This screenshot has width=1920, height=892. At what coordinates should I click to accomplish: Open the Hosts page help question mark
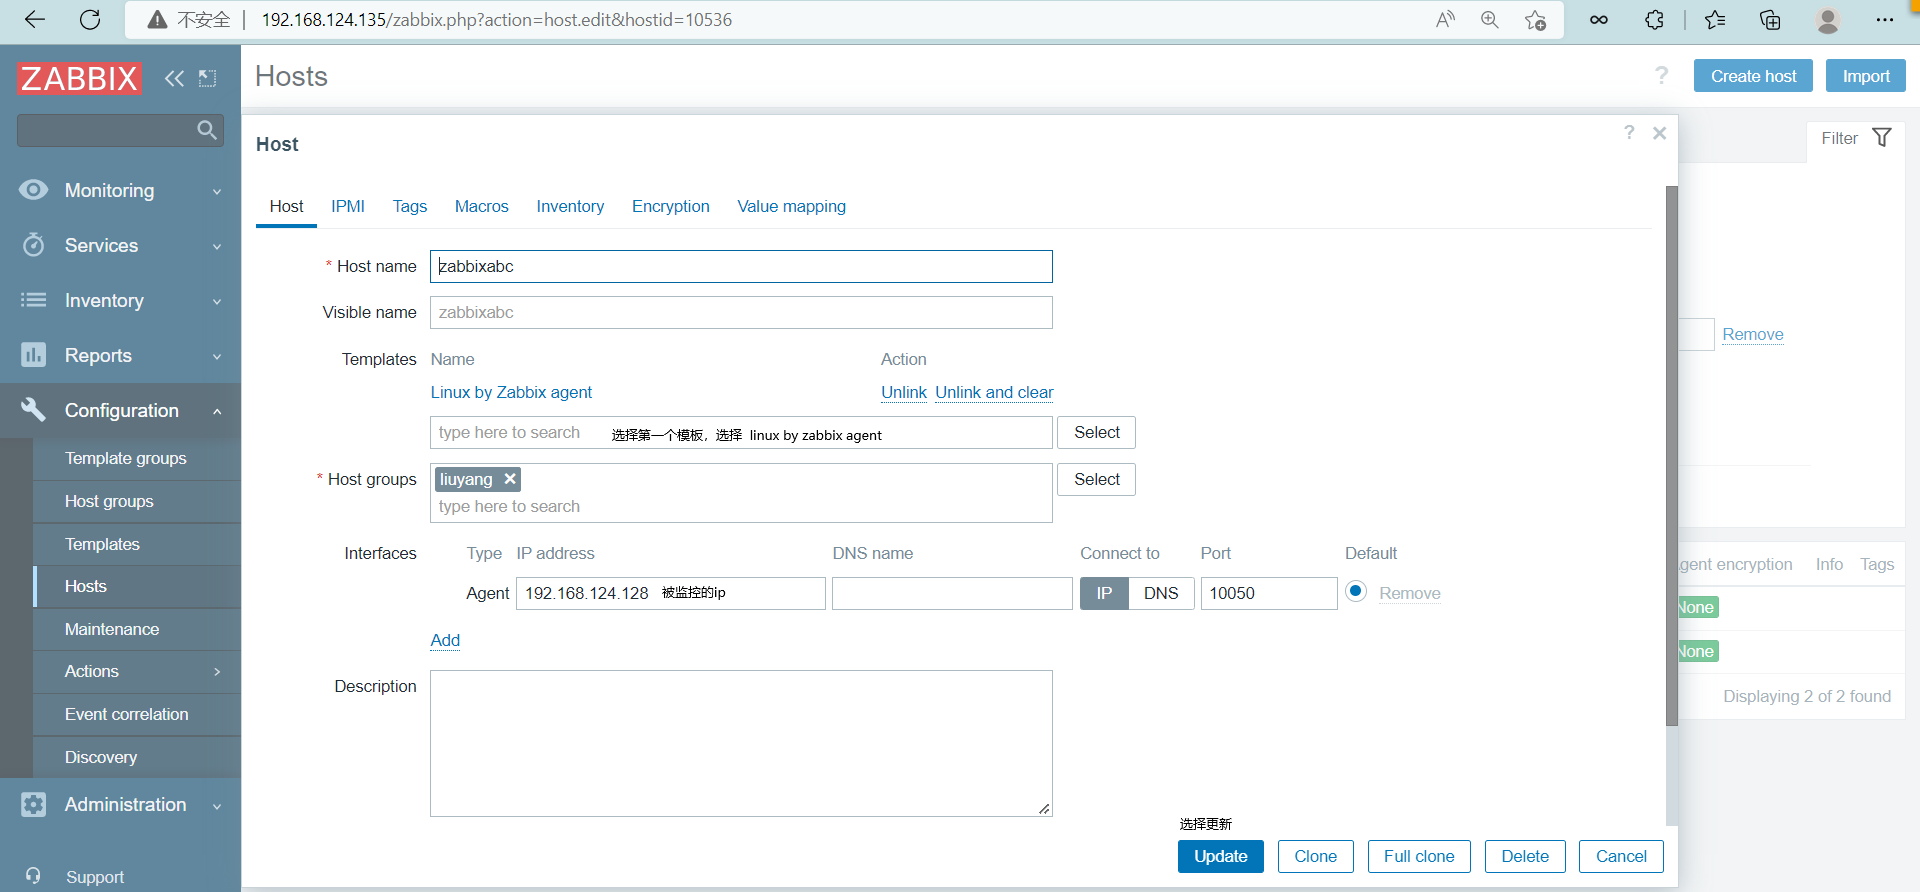1661,76
